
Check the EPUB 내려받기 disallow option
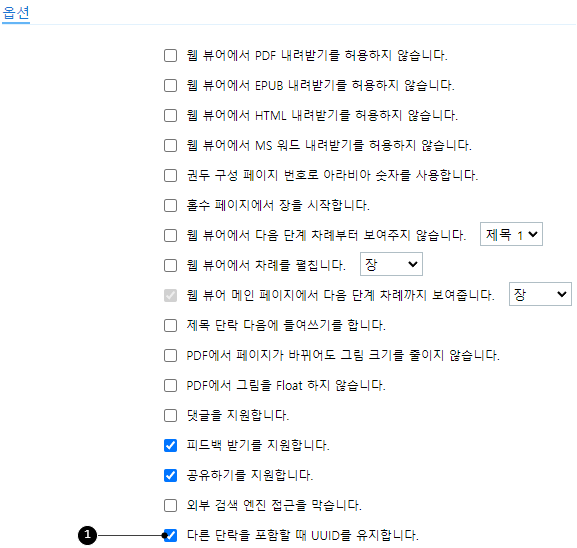pos(170,85)
